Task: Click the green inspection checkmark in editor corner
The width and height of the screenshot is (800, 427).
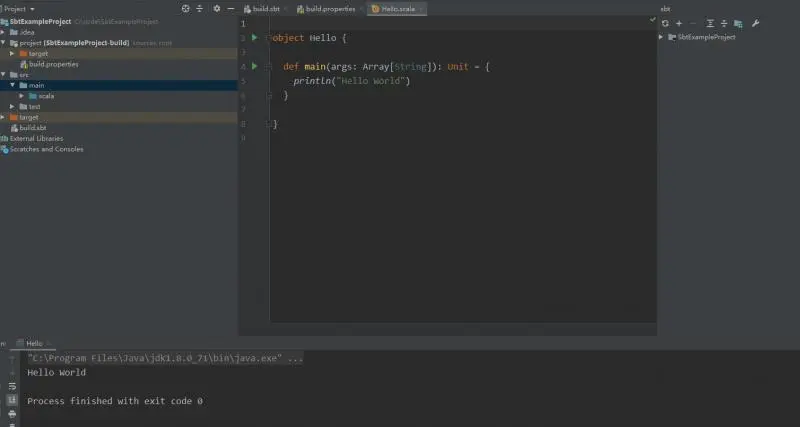Action: coord(653,19)
